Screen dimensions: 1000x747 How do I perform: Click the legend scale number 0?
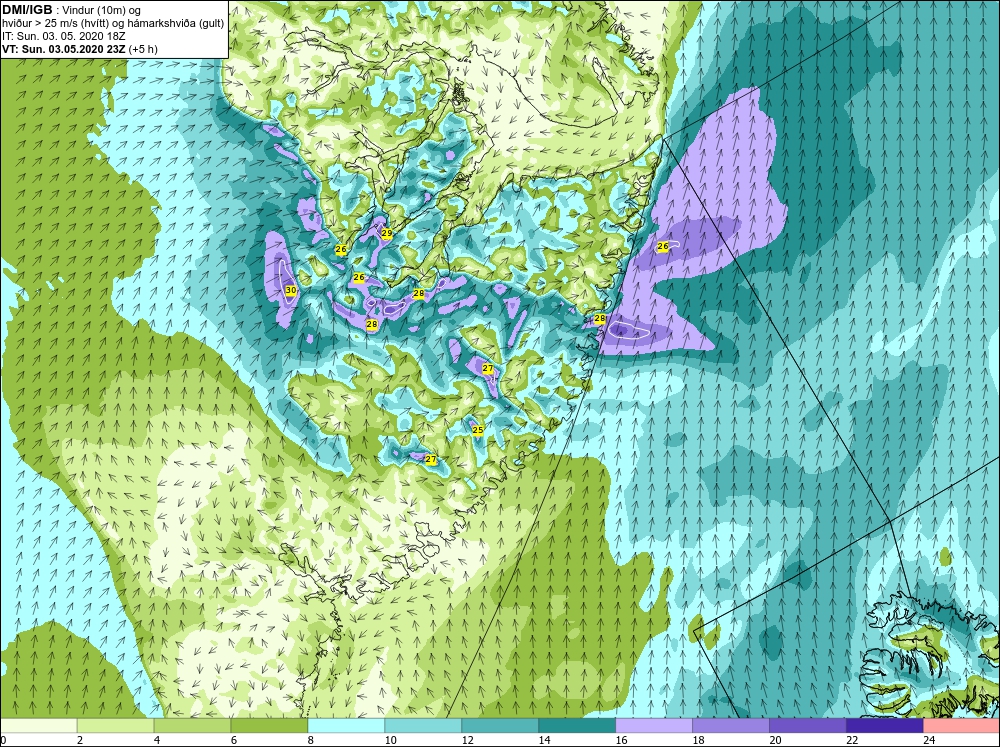point(3,740)
